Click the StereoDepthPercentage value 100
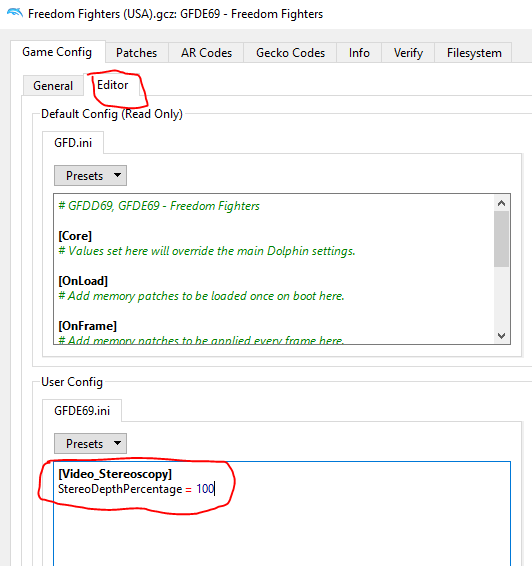The image size is (532, 566). click(x=205, y=489)
